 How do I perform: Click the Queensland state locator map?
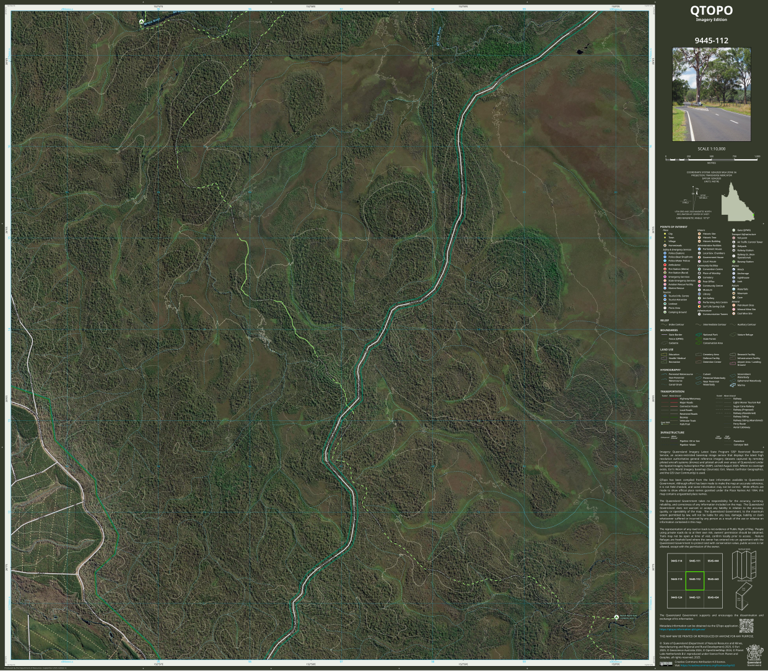(737, 202)
